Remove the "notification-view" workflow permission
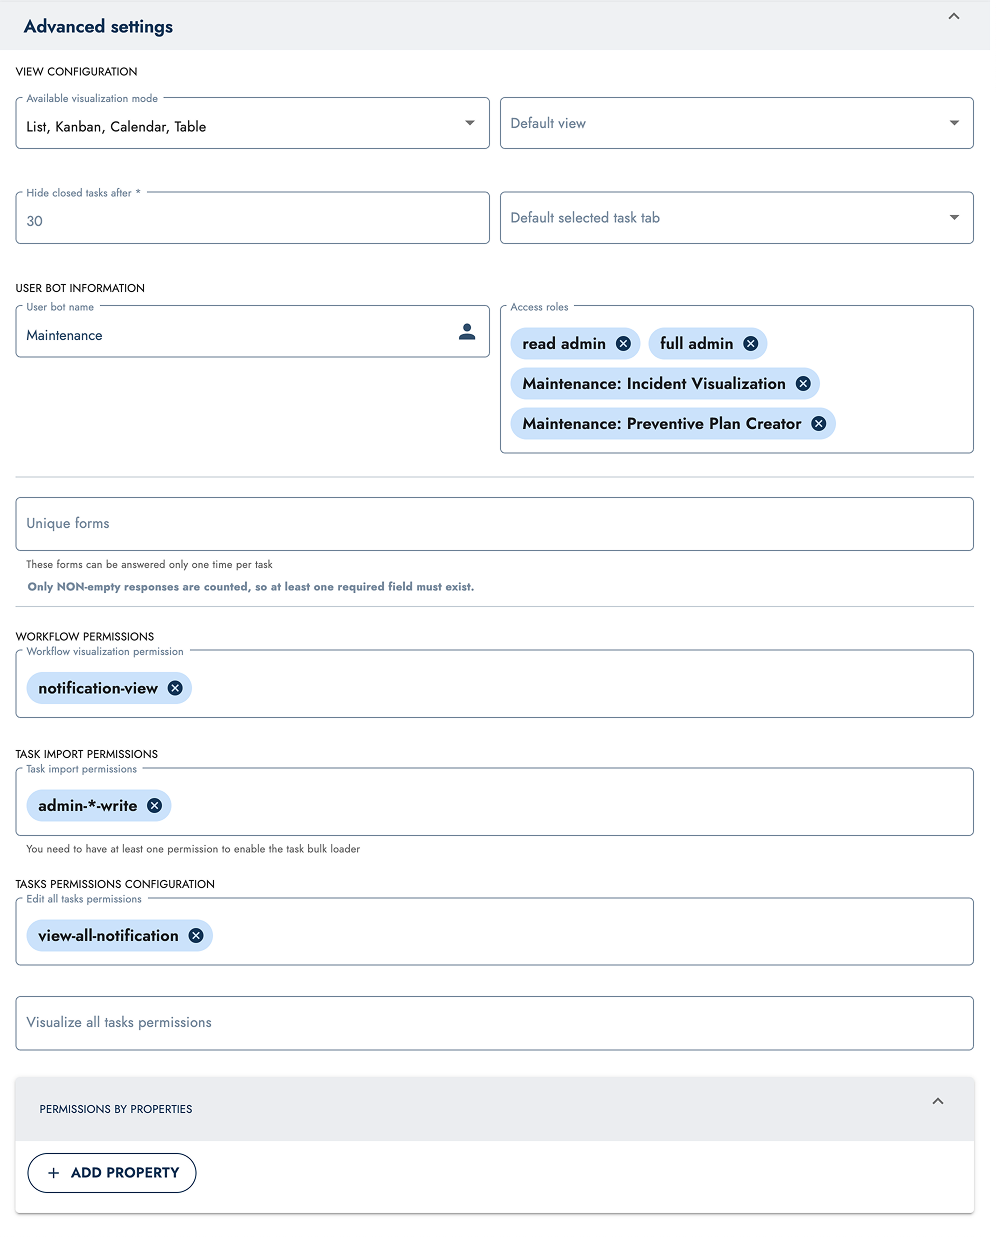Image resolution: width=996 pixels, height=1237 pixels. click(x=175, y=688)
